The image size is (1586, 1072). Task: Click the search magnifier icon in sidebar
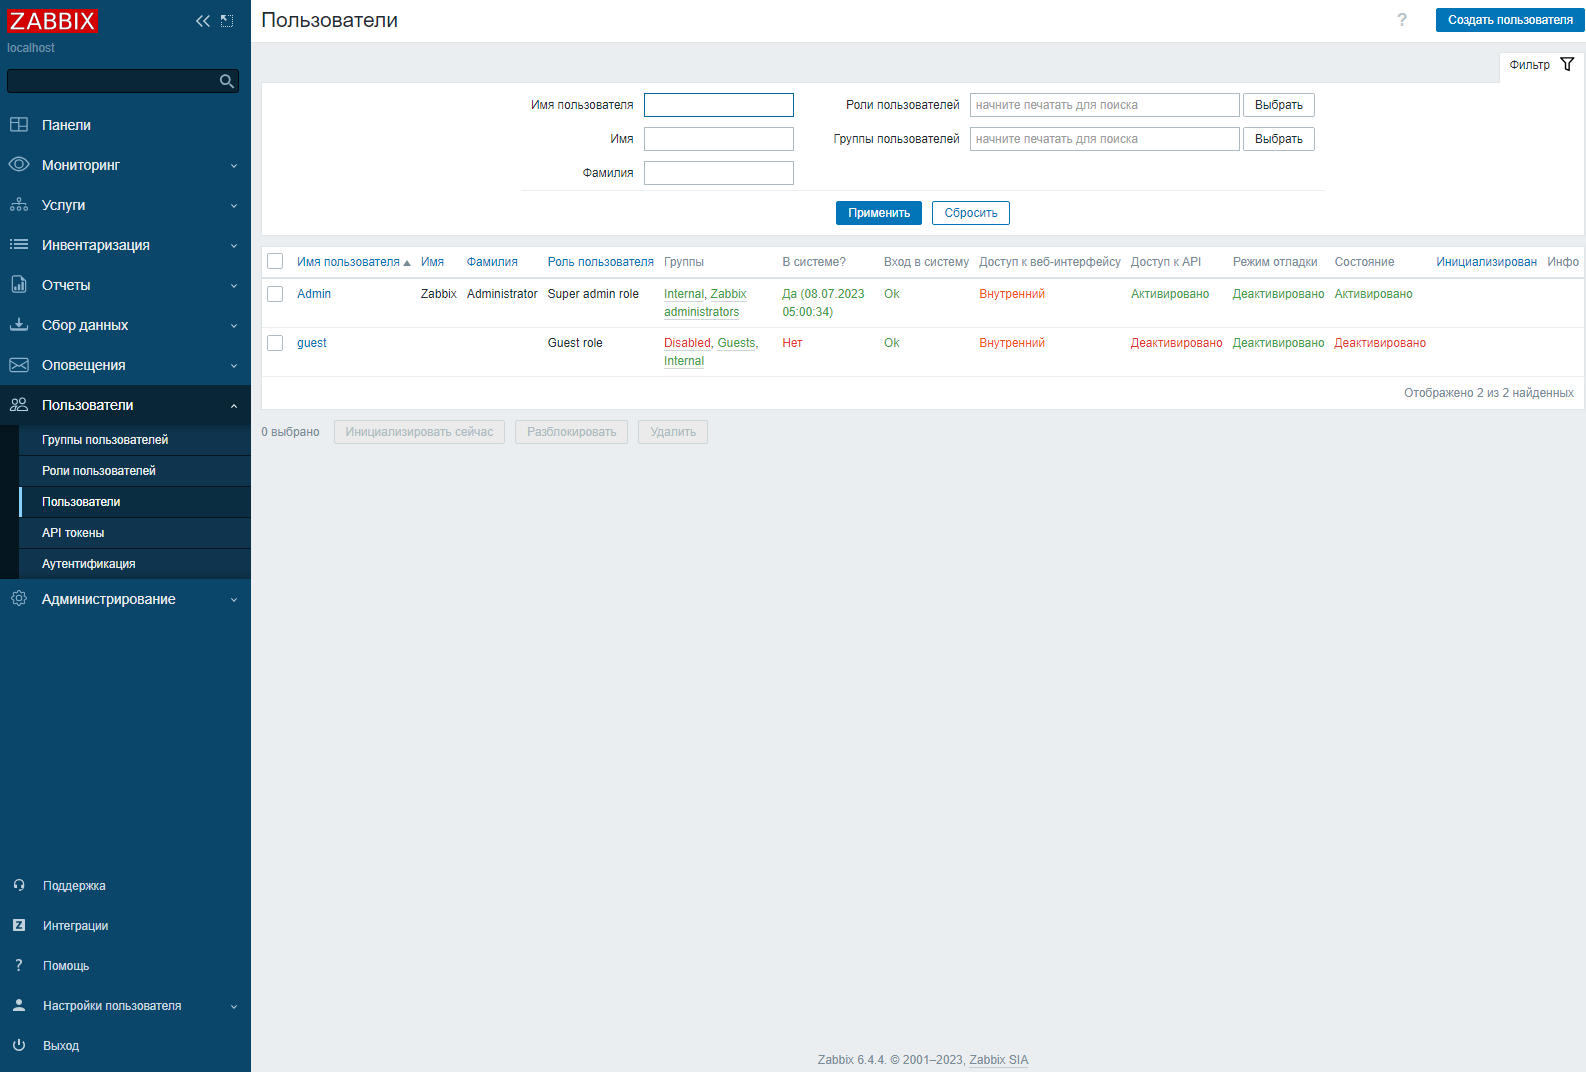227,81
